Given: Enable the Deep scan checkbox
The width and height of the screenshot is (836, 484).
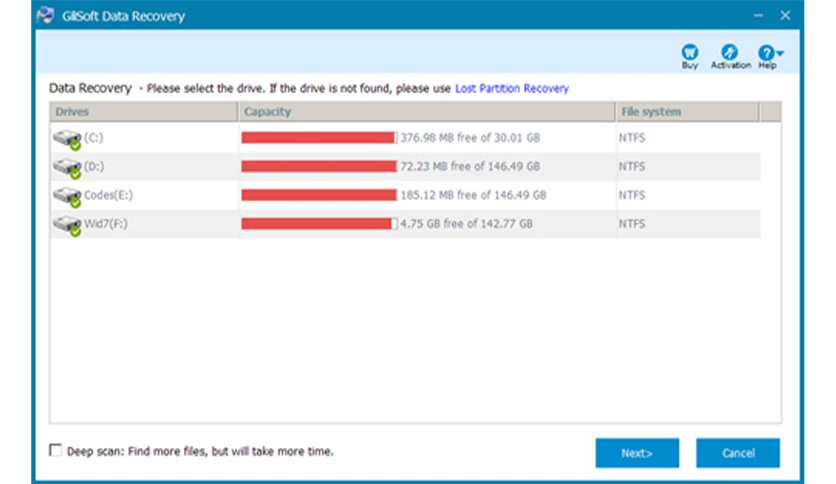Looking at the screenshot, I should (55, 450).
